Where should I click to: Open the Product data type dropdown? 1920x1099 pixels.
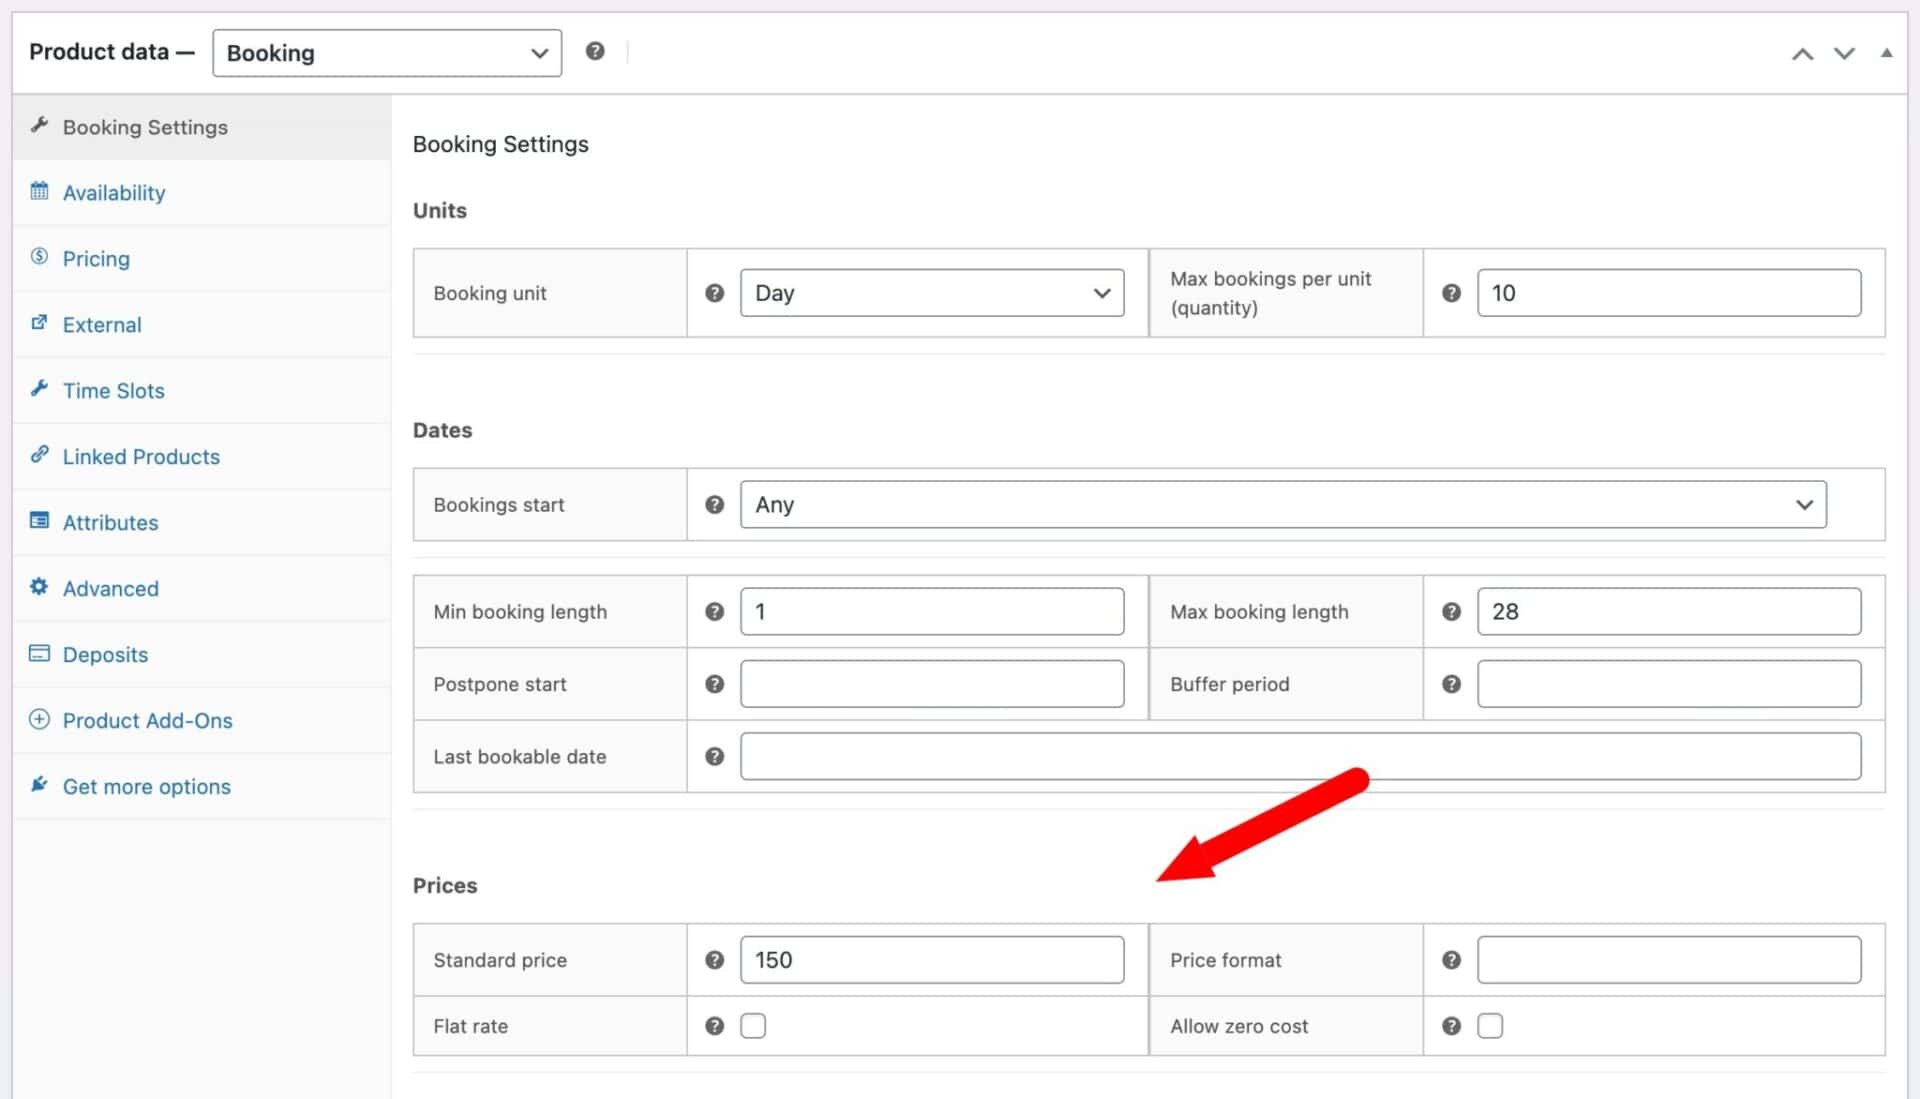(x=387, y=53)
